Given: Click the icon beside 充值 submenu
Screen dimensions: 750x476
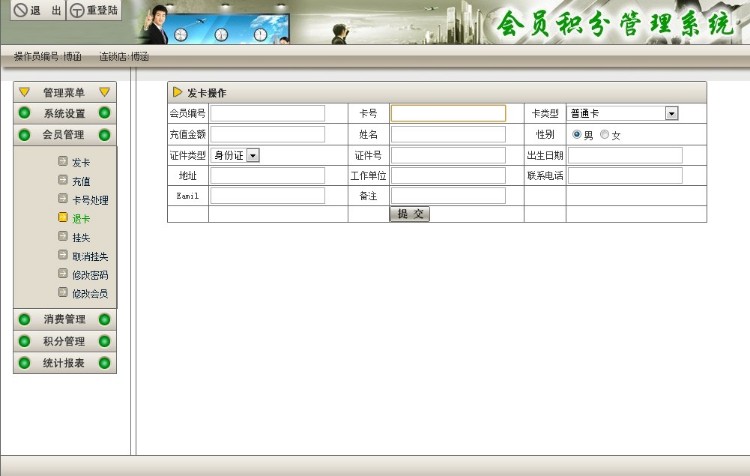Looking at the screenshot, I should [63, 180].
